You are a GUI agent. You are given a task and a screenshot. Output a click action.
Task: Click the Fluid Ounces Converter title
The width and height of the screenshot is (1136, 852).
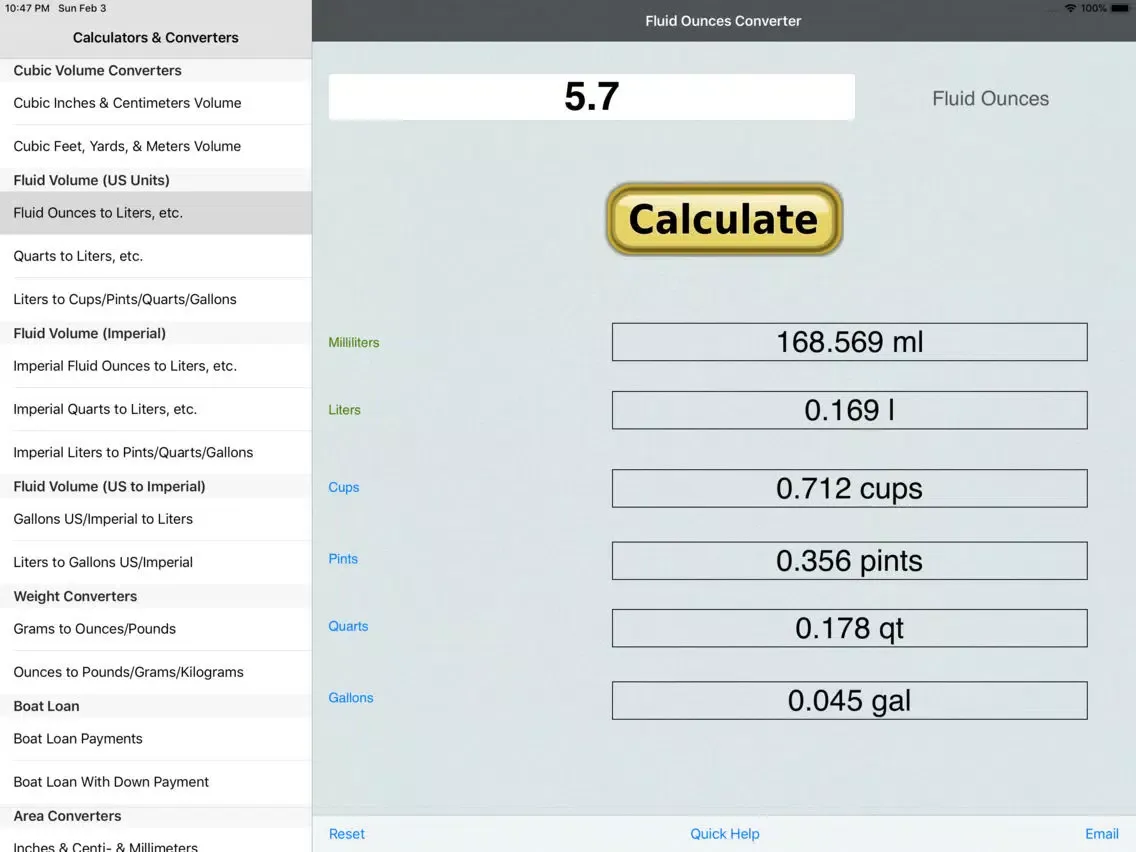click(x=723, y=21)
